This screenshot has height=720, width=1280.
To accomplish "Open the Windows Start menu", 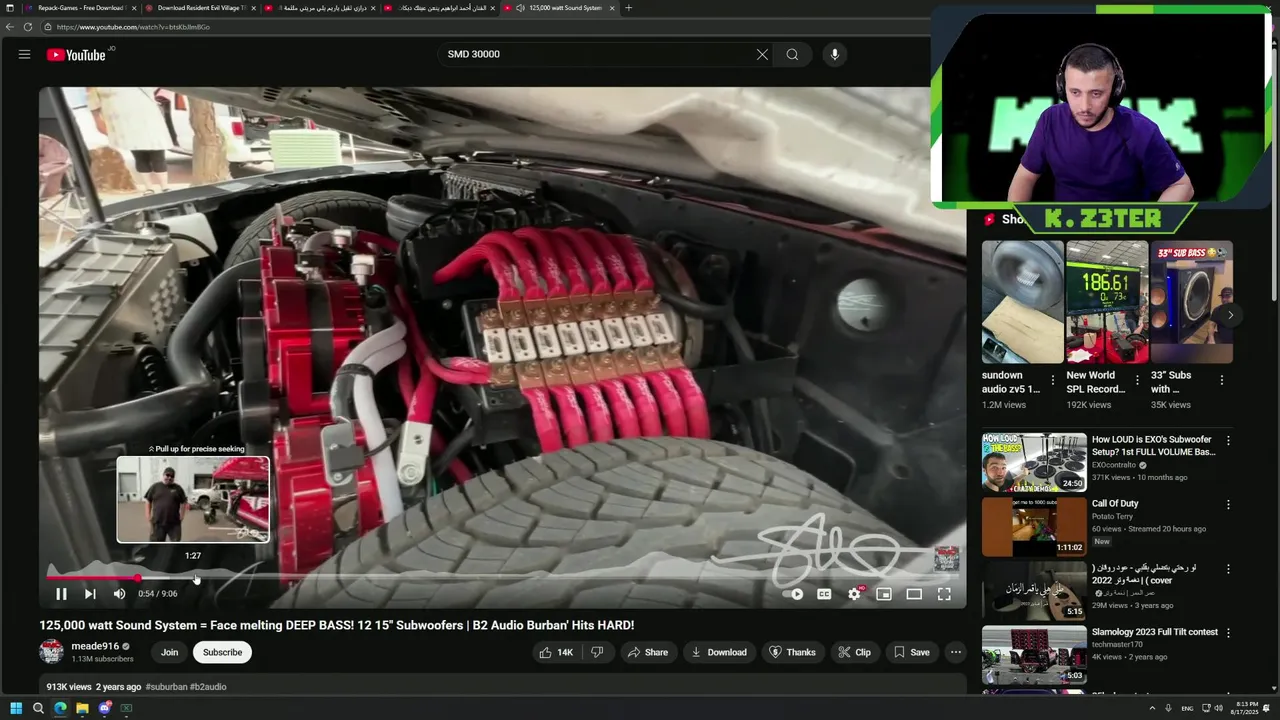I will 16,708.
